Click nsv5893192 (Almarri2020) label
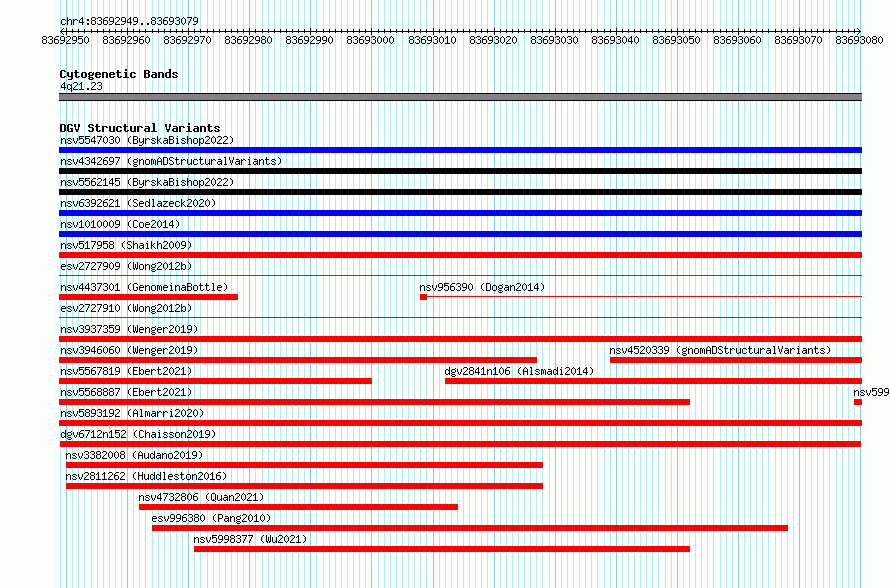This screenshot has width=890, height=588. tap(132, 413)
